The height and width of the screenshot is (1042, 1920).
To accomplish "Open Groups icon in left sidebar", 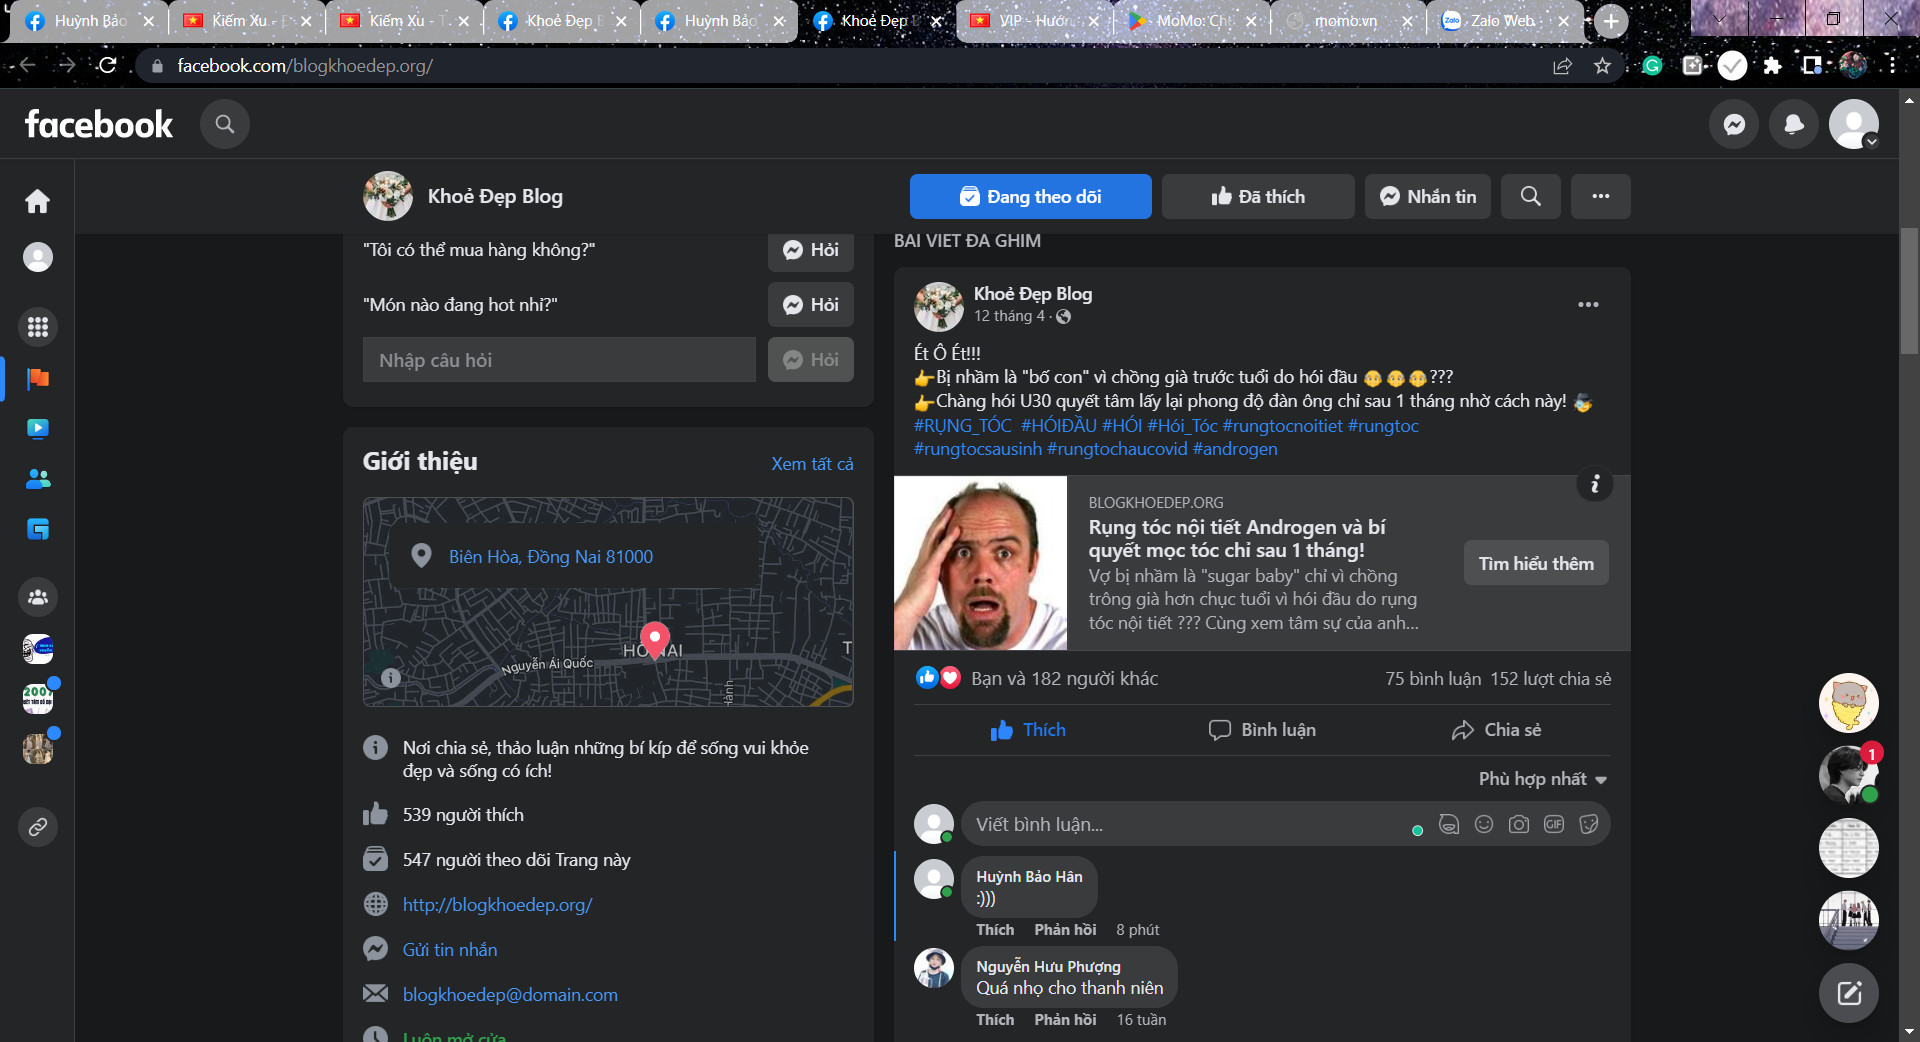I will click(38, 597).
